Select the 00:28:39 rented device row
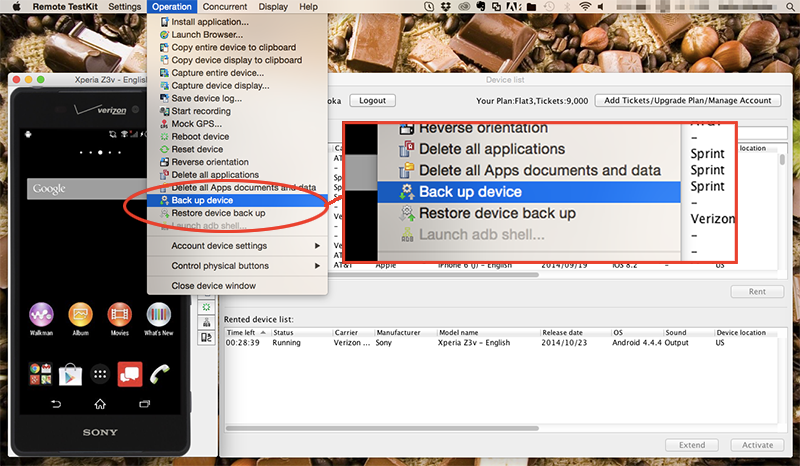The height and width of the screenshot is (466, 800). tap(502, 343)
